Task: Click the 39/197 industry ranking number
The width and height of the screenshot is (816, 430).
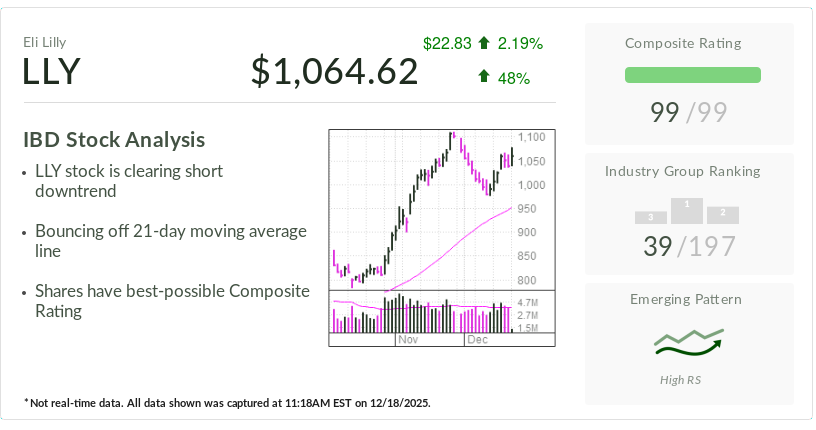Action: [x=688, y=246]
